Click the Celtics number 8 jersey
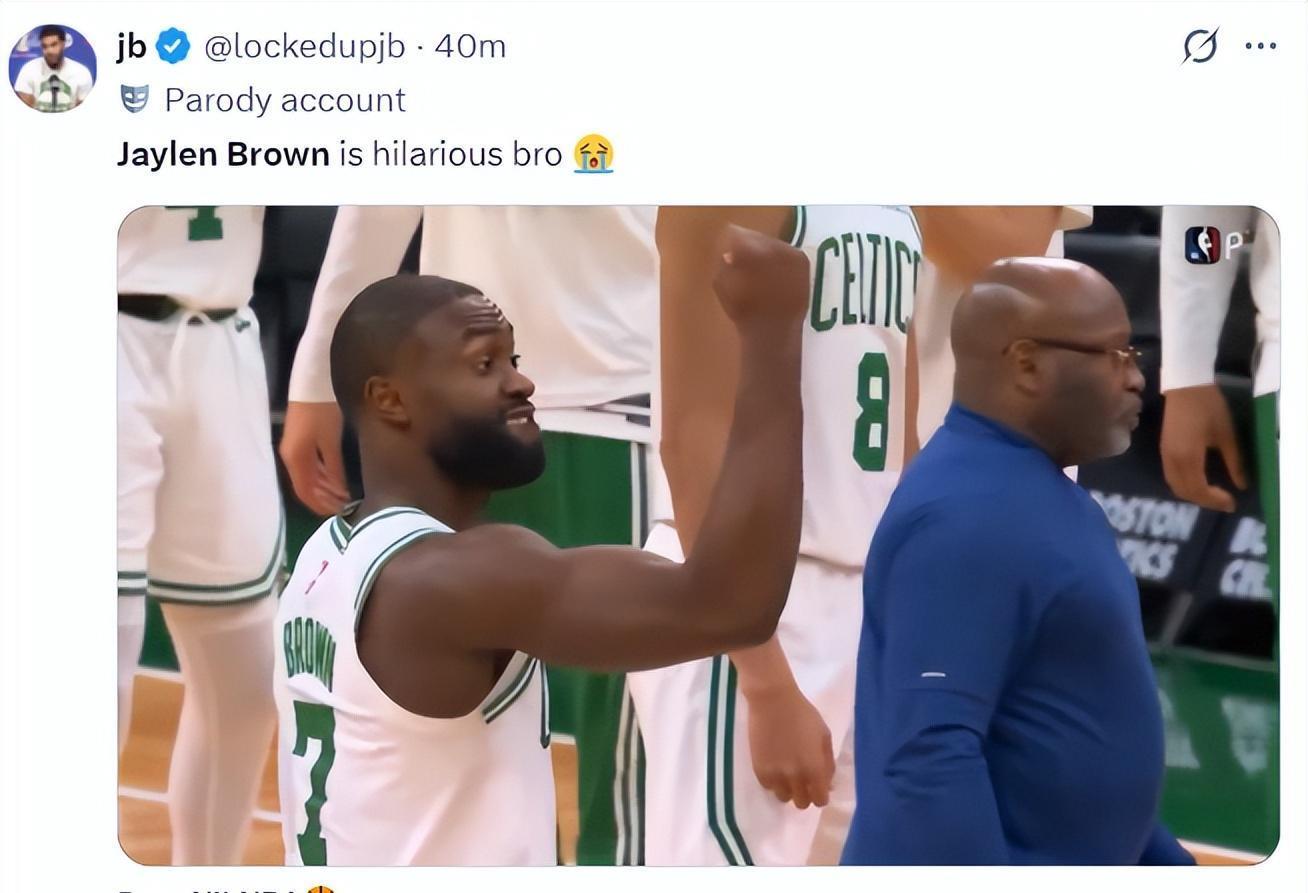The height and width of the screenshot is (893, 1308). coord(858,400)
